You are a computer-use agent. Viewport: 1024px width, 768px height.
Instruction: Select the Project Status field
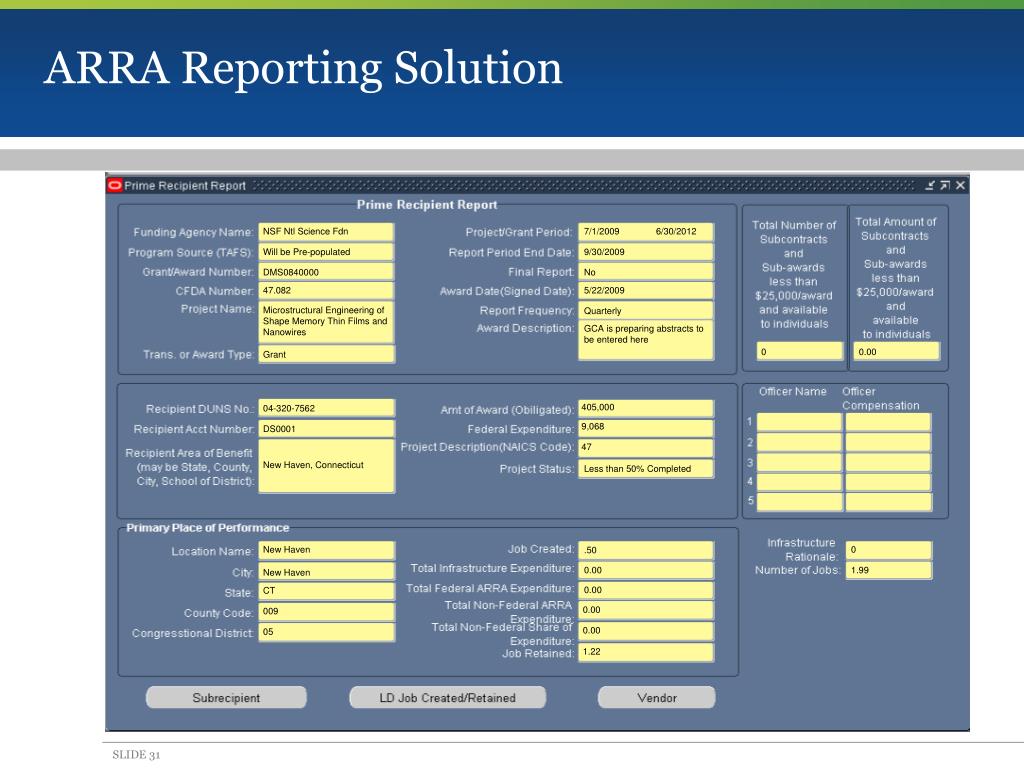[646, 469]
